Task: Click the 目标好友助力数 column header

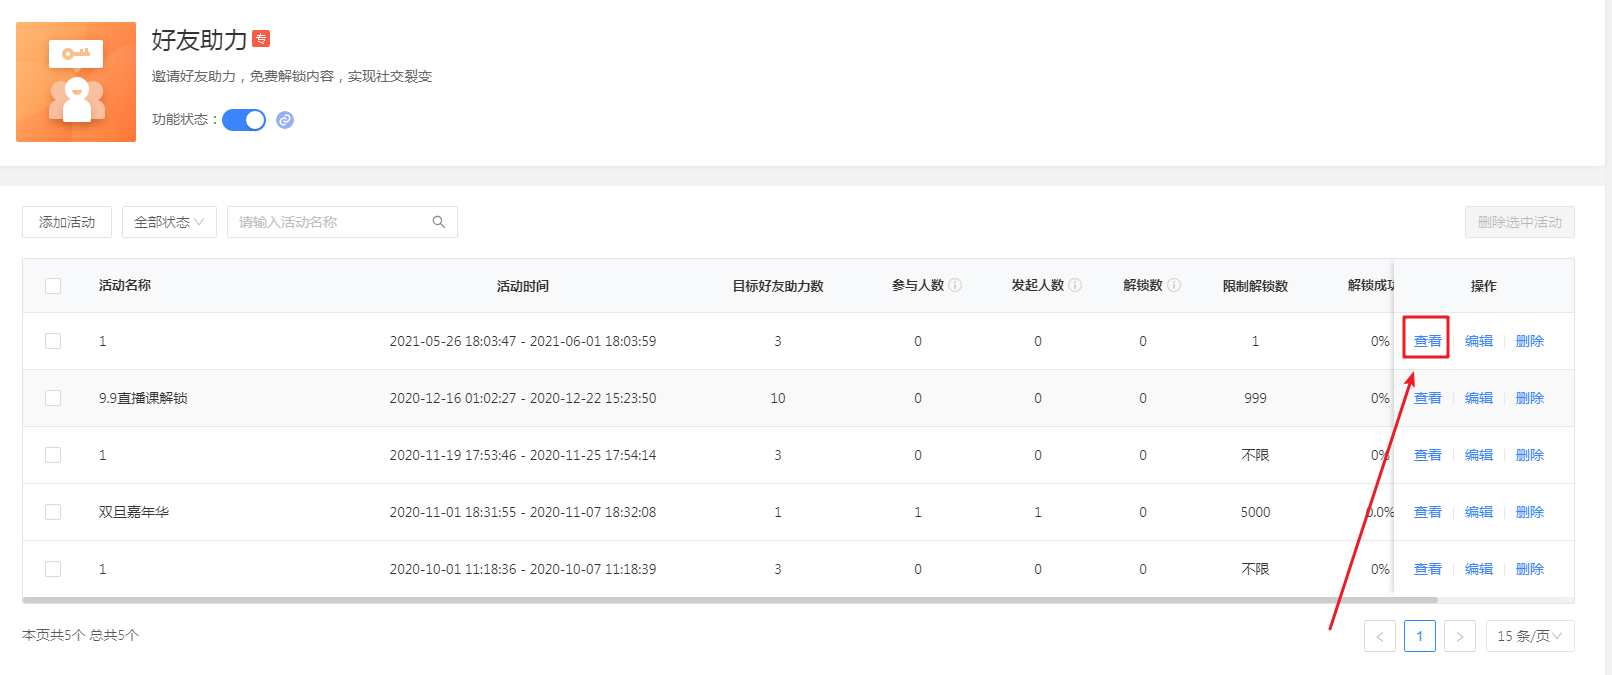Action: coord(778,286)
